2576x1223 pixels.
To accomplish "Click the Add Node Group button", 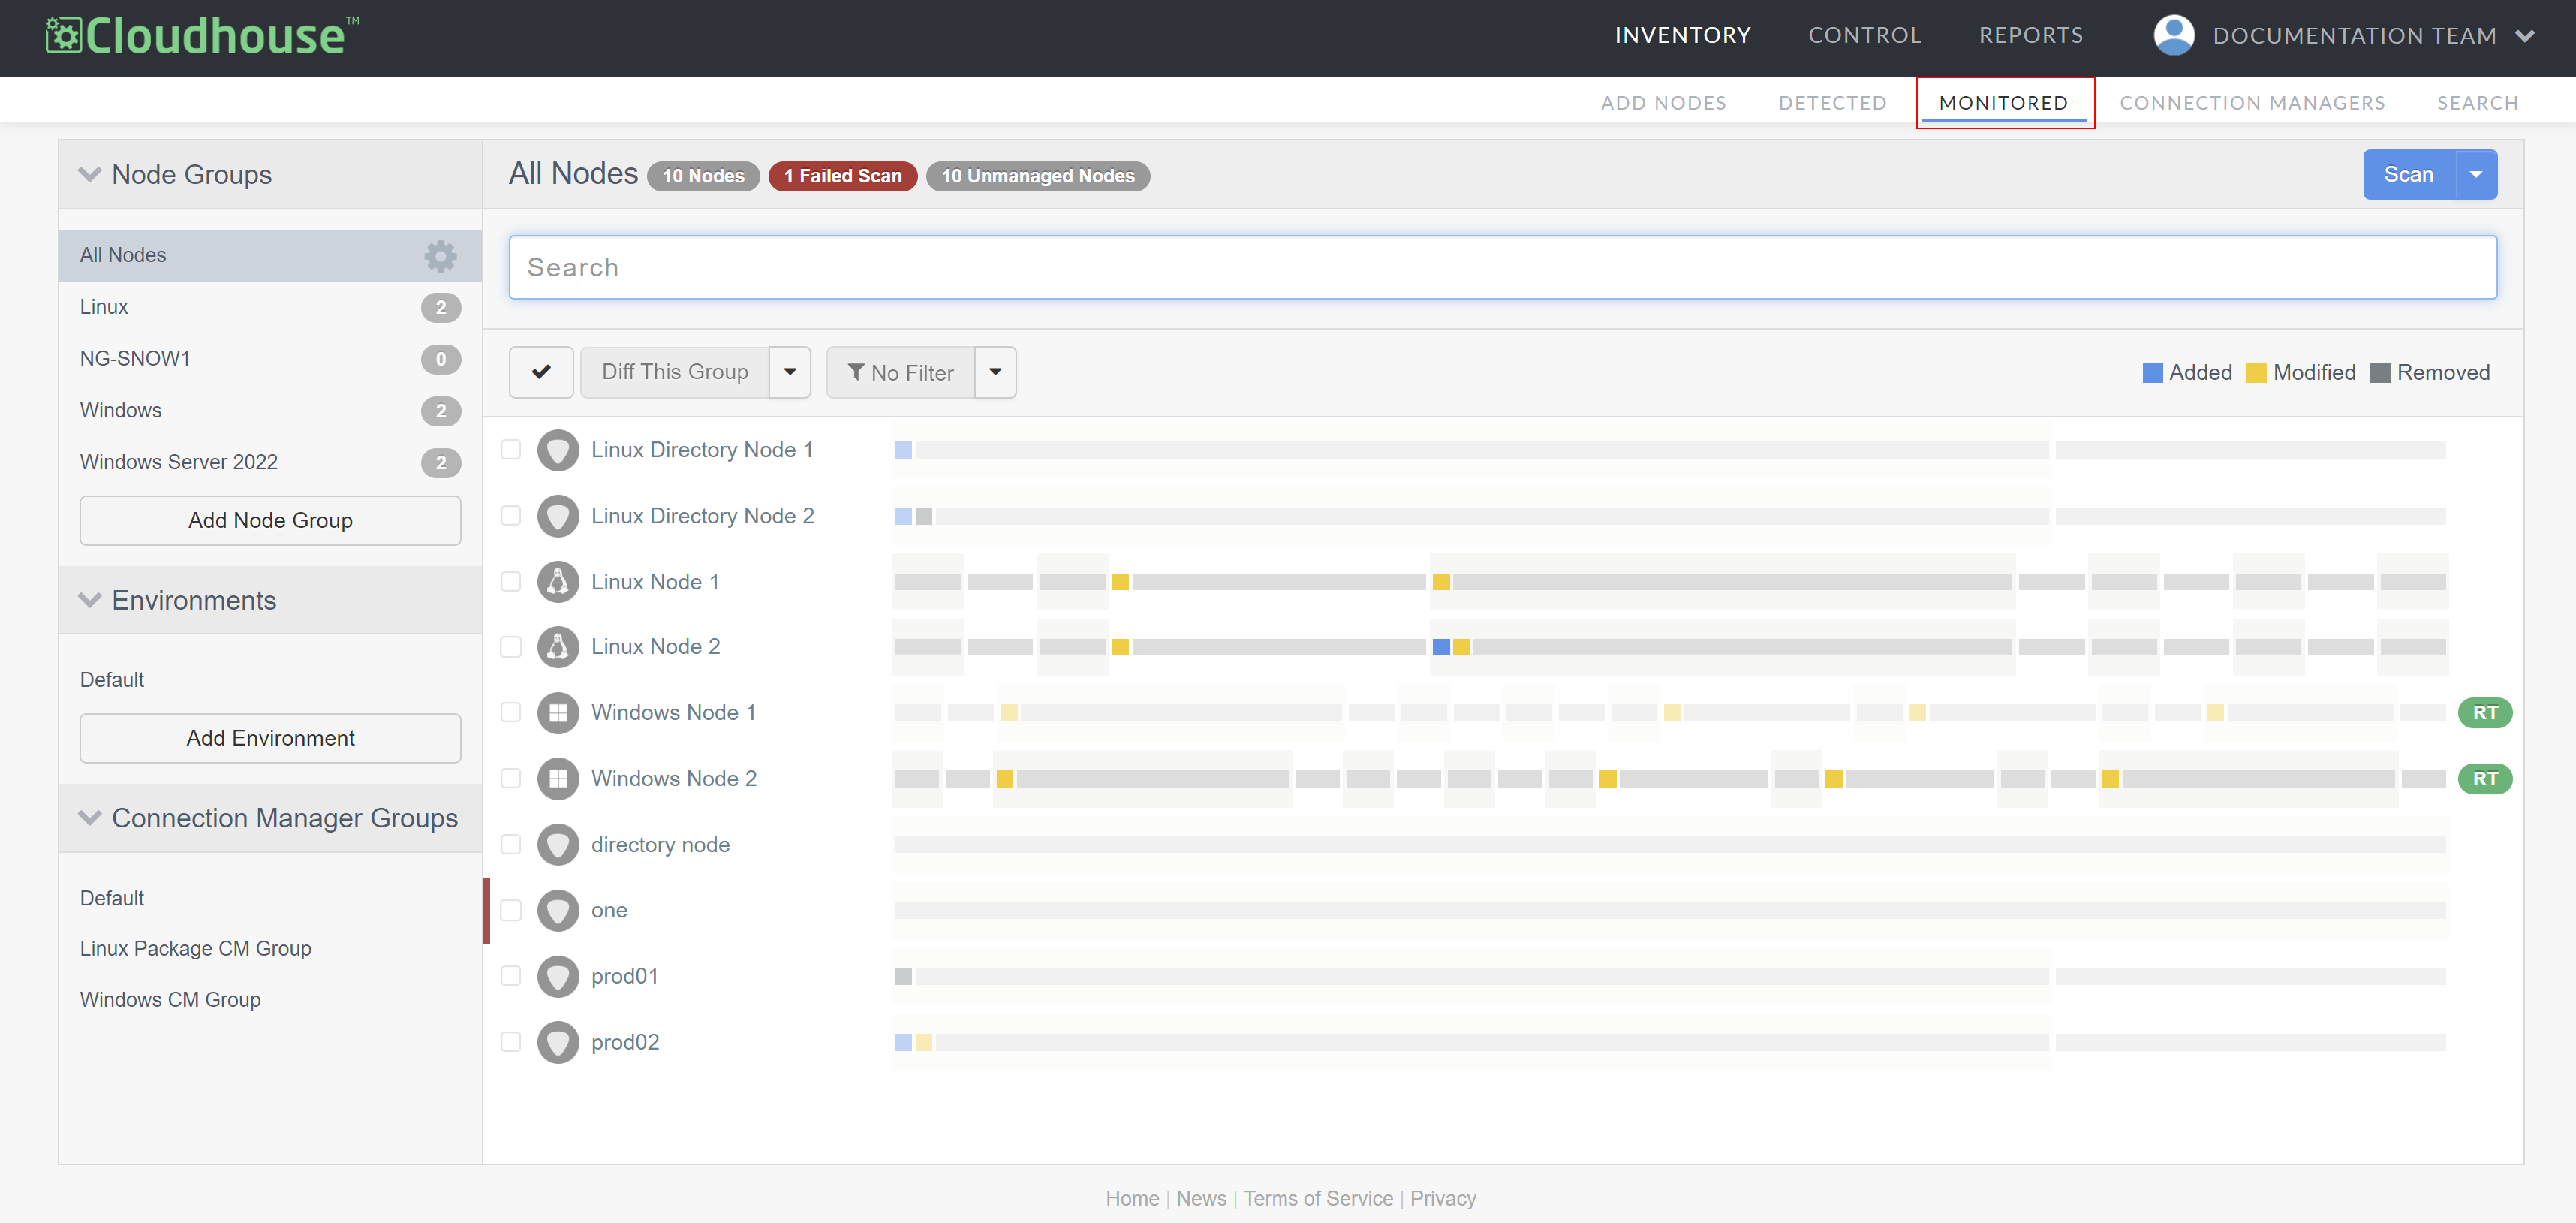I will point(270,520).
